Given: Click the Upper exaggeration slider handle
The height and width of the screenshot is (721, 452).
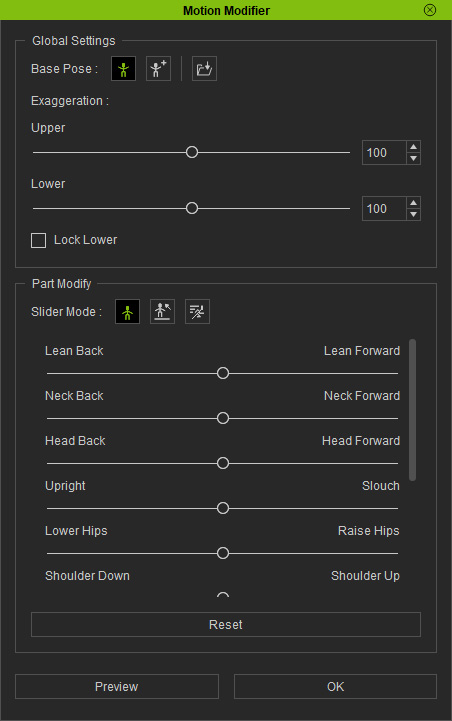Looking at the screenshot, I should tap(192, 152).
